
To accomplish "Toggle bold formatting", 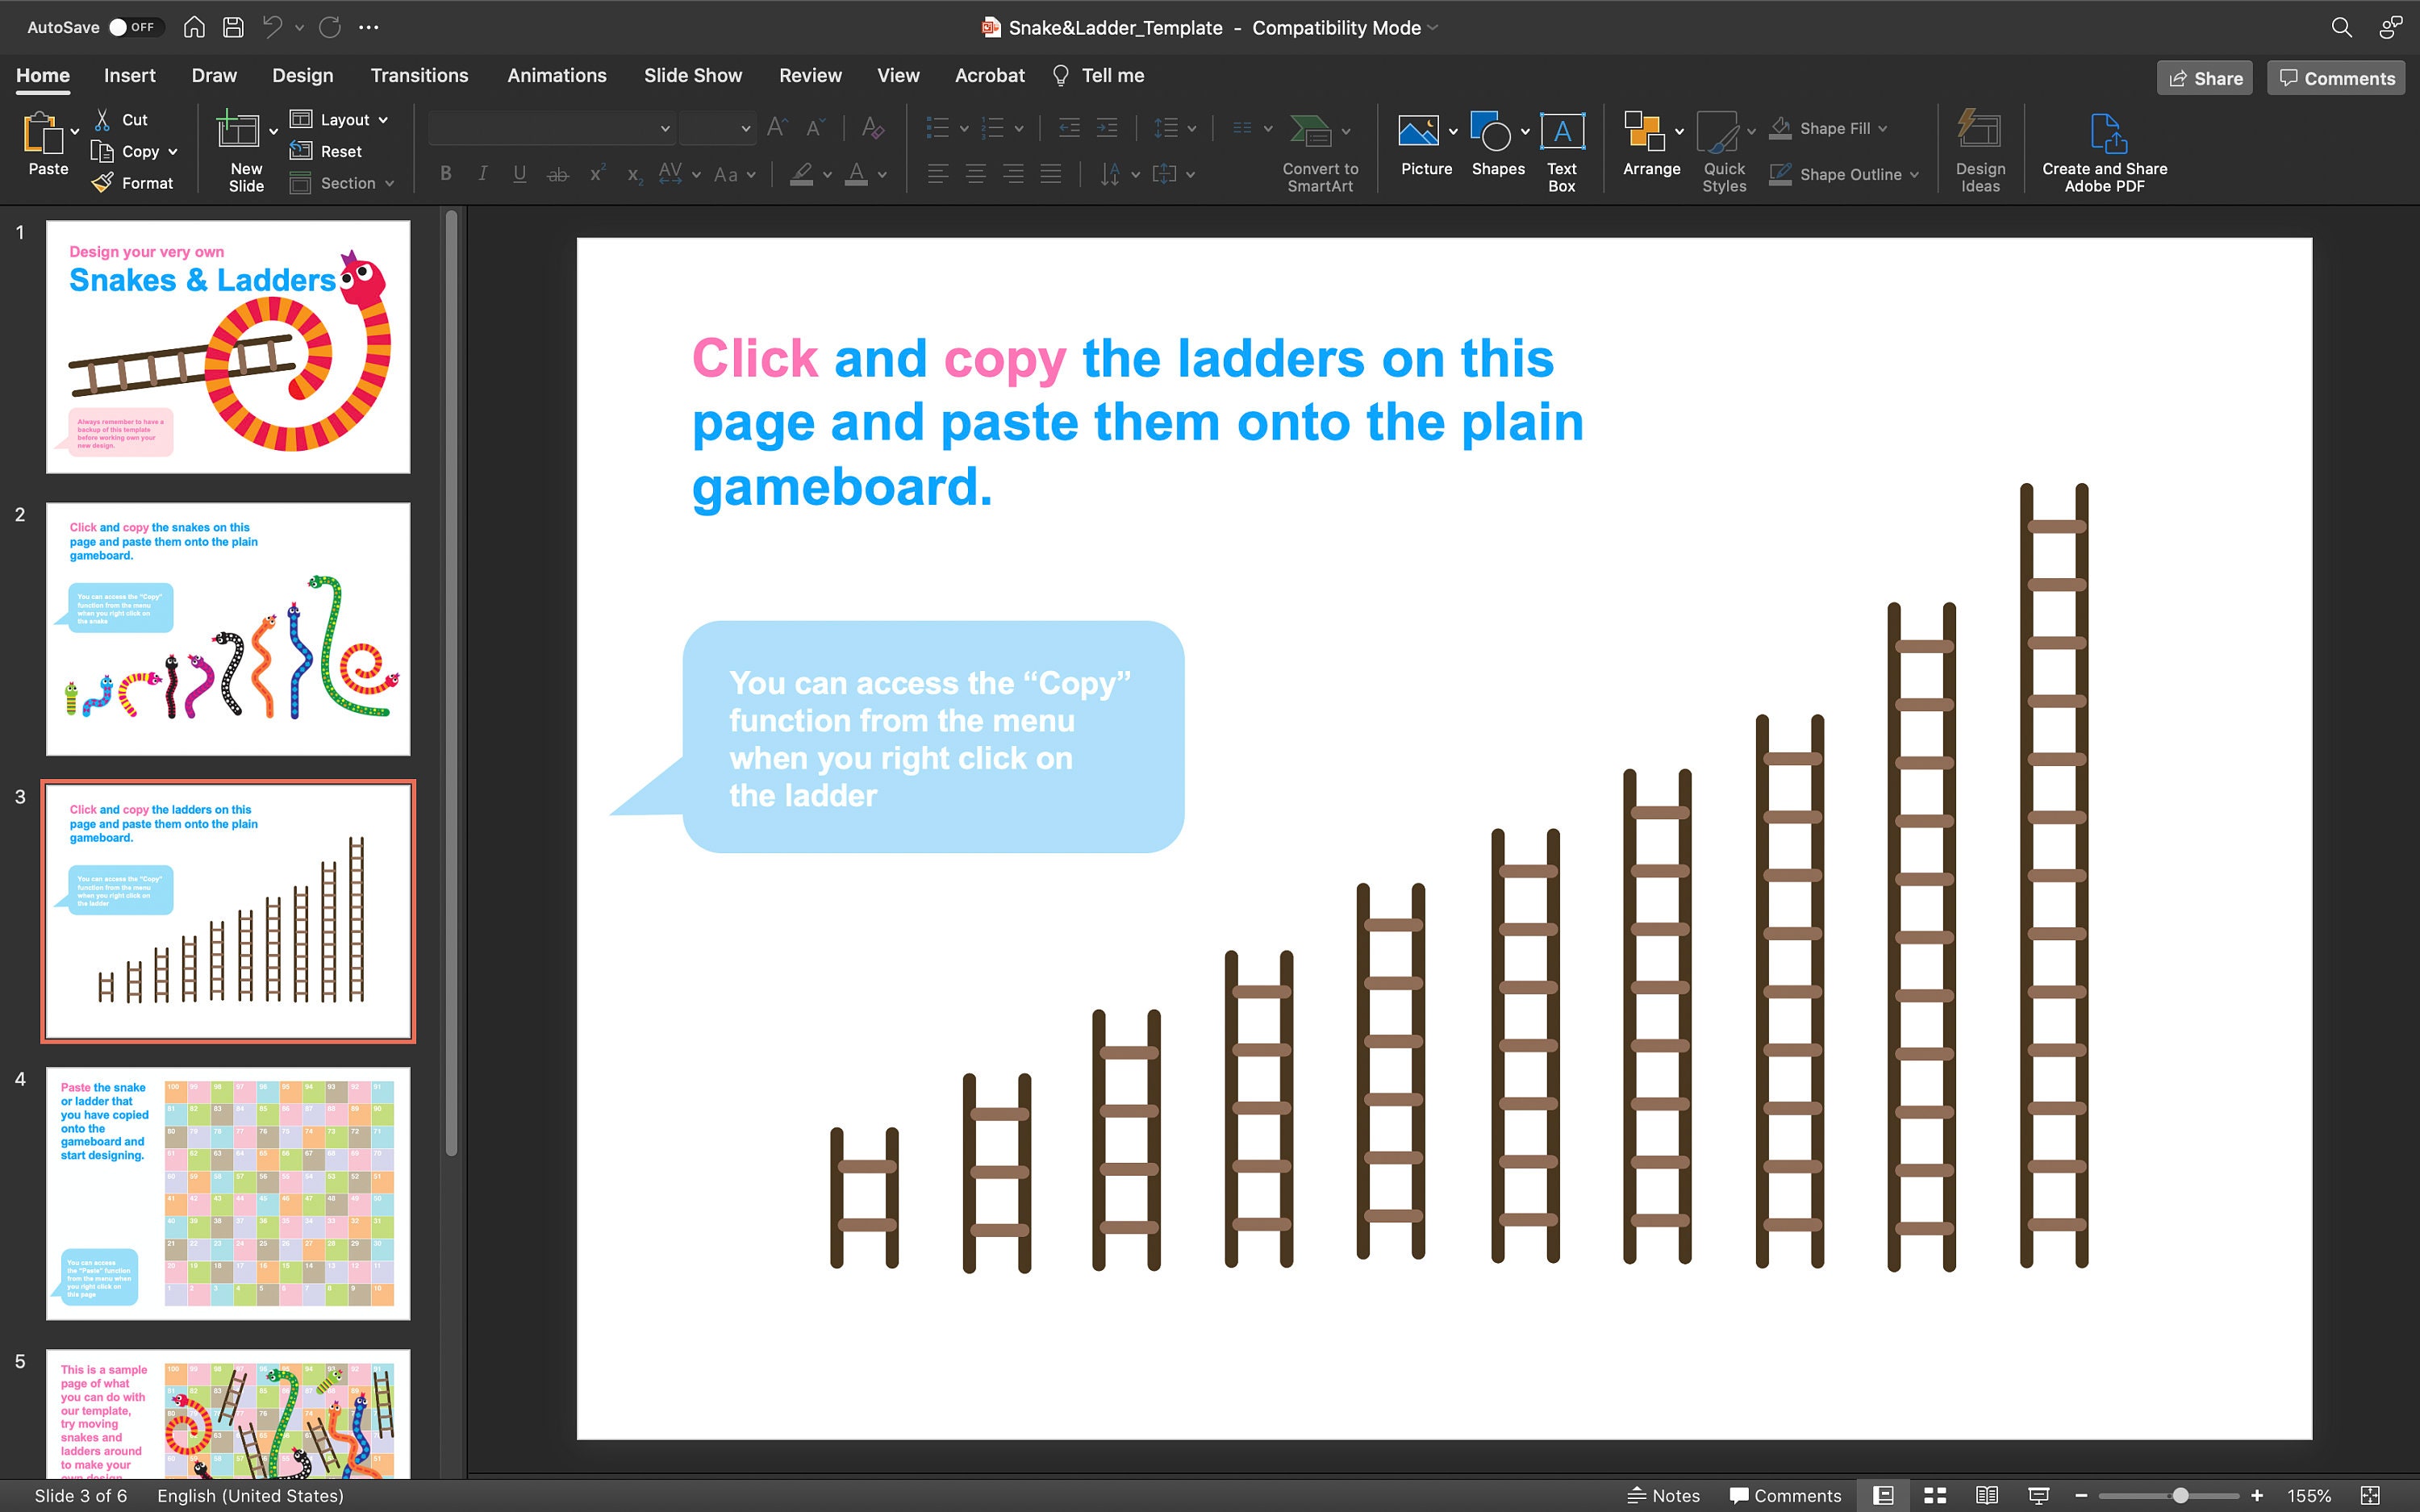I will pyautogui.click(x=445, y=173).
